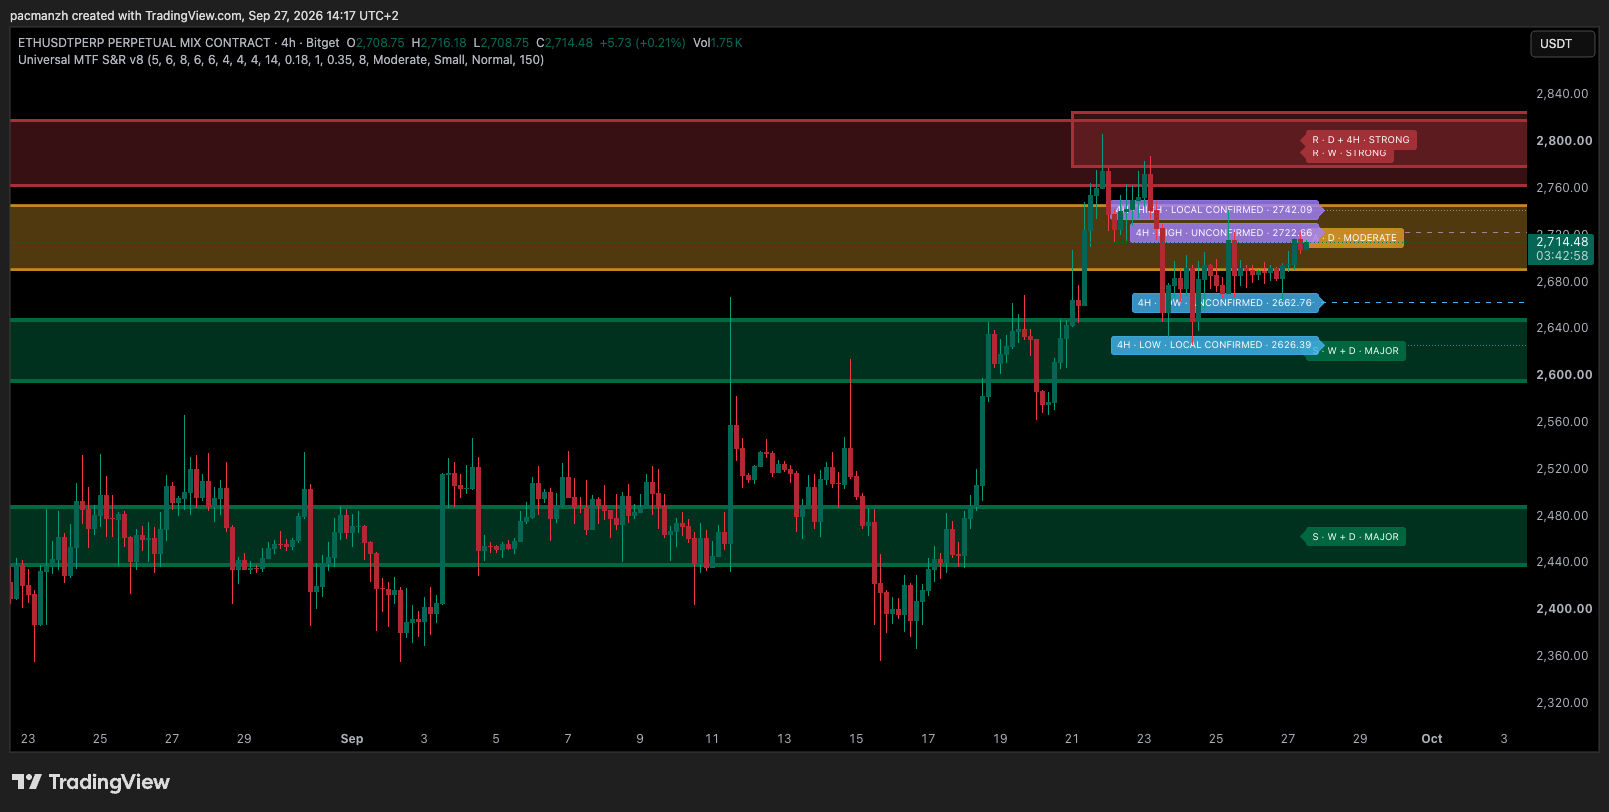Image resolution: width=1609 pixels, height=812 pixels.
Task: Click the Sep month label on time axis
Action: coord(352,739)
